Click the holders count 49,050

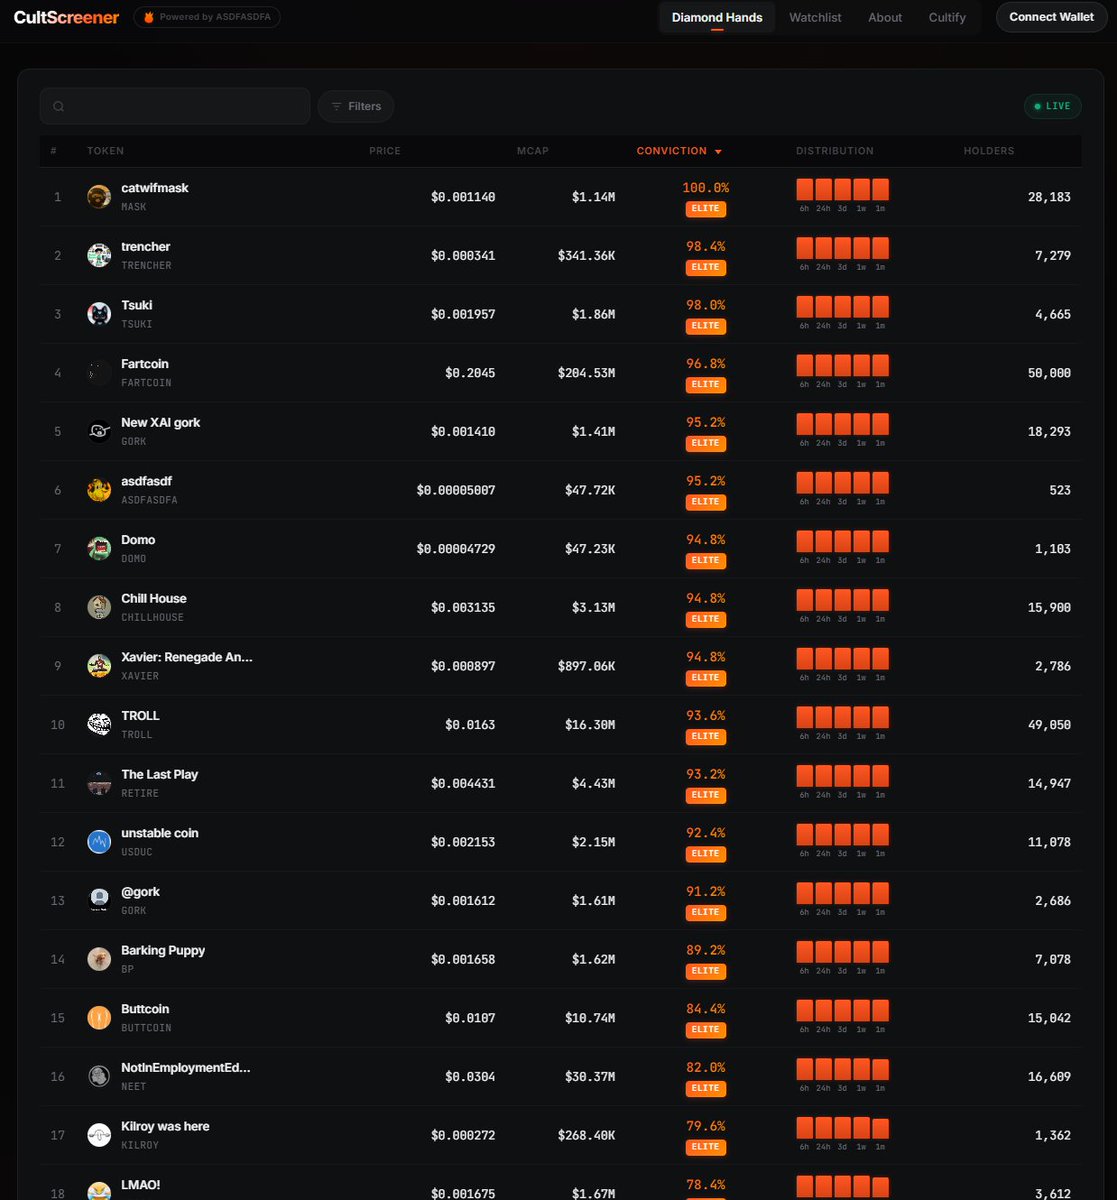pyautogui.click(x=1049, y=725)
